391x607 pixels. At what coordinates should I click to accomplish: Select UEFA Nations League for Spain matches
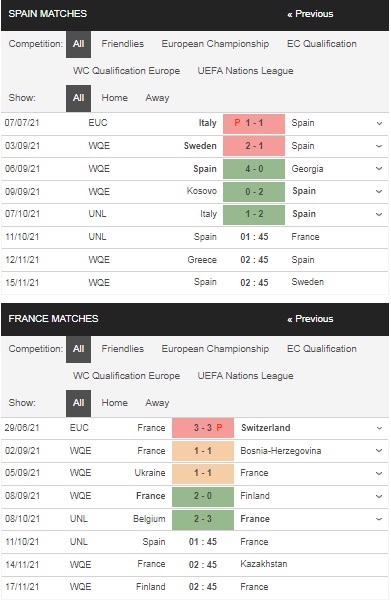point(245,71)
